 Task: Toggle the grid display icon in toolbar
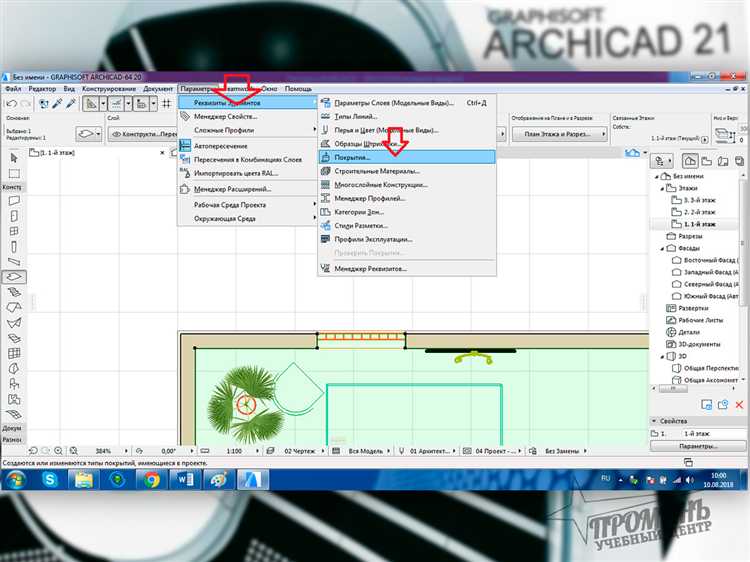[x=166, y=103]
